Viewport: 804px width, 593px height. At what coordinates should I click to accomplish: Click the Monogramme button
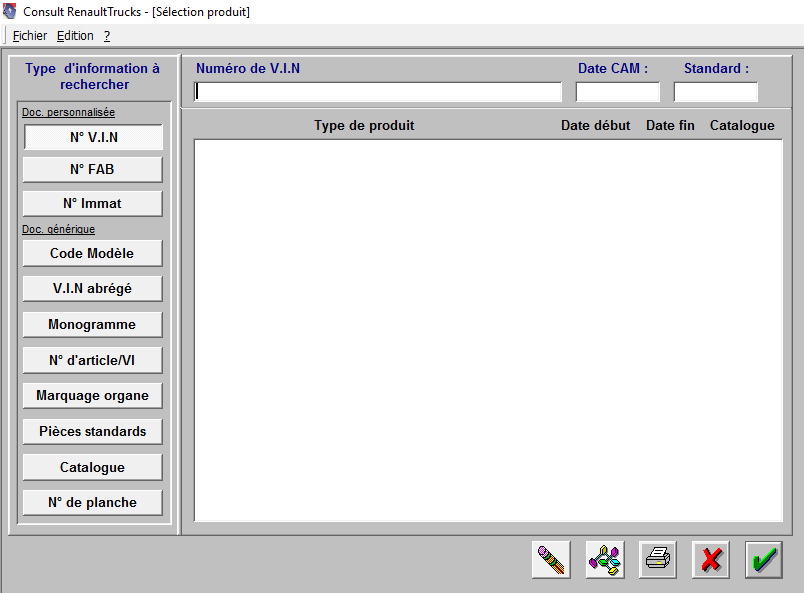(x=92, y=325)
